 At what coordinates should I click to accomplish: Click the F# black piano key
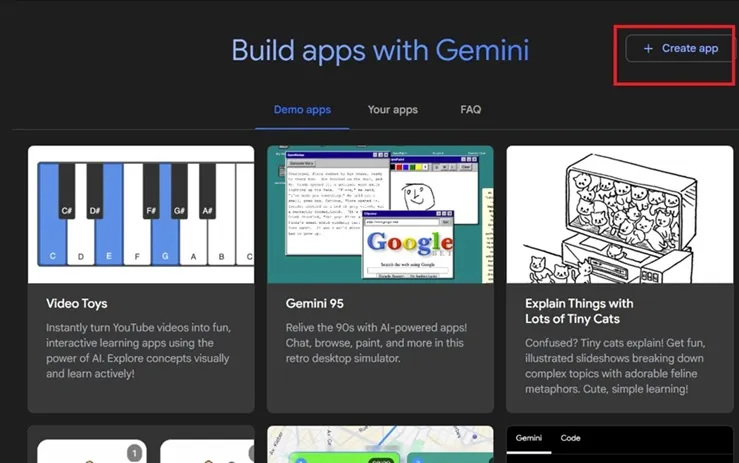[151, 191]
